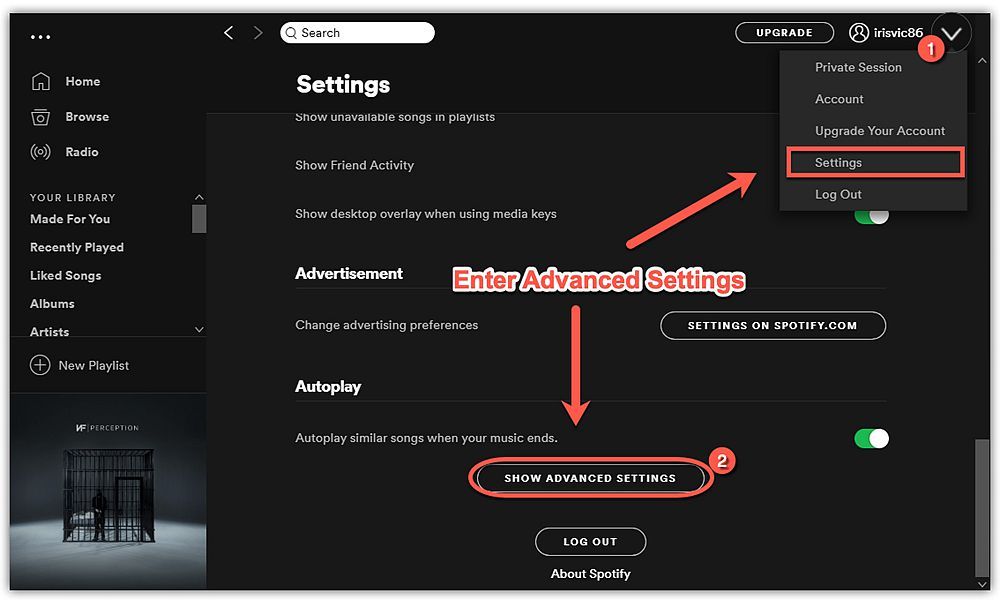
Task: Open the About Spotify link
Action: click(591, 574)
